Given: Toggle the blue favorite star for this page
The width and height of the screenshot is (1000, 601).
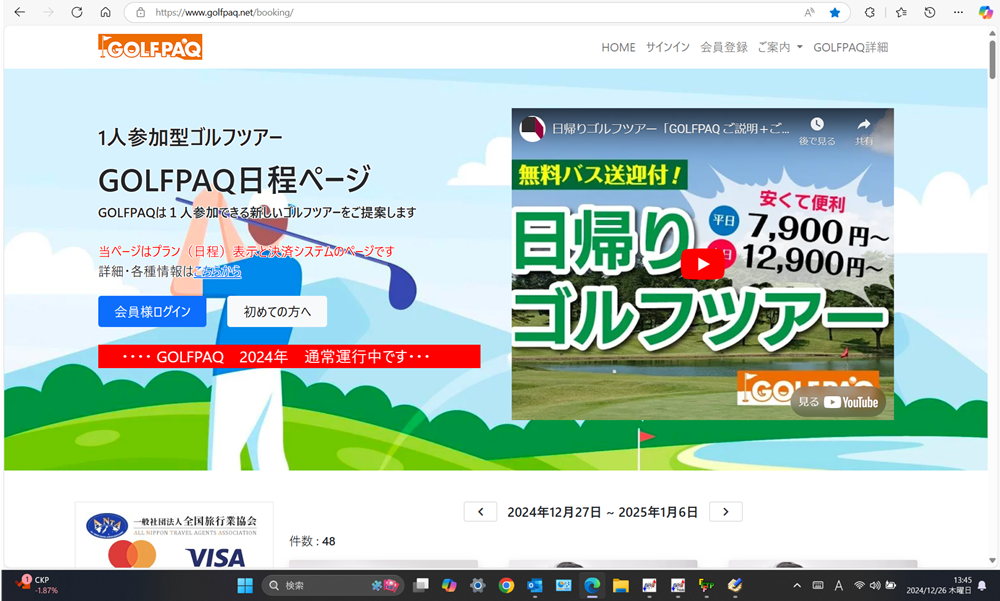Looking at the screenshot, I should (x=834, y=12).
